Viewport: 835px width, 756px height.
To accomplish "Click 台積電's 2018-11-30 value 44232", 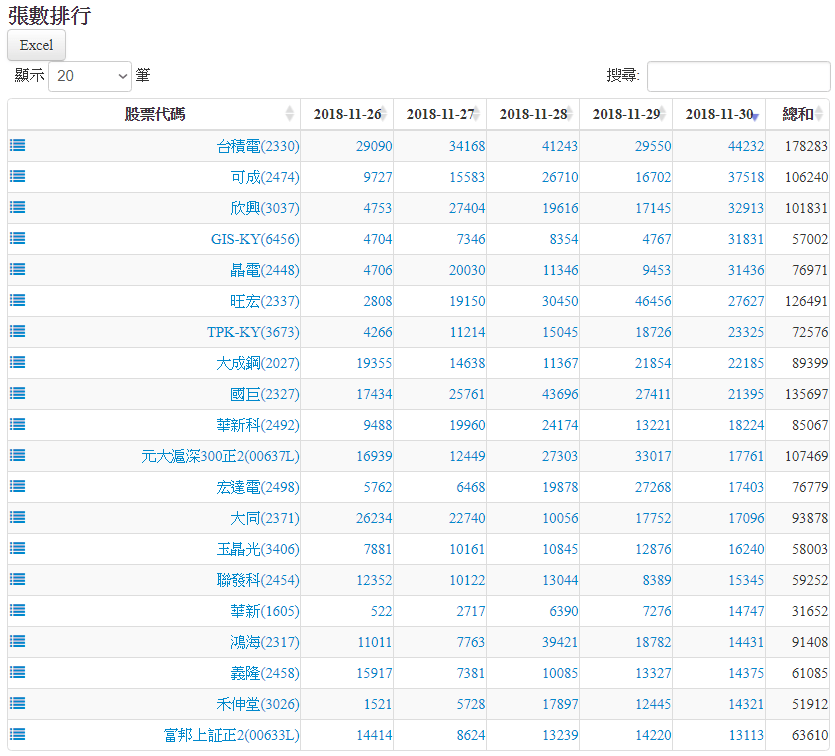I will point(746,146).
